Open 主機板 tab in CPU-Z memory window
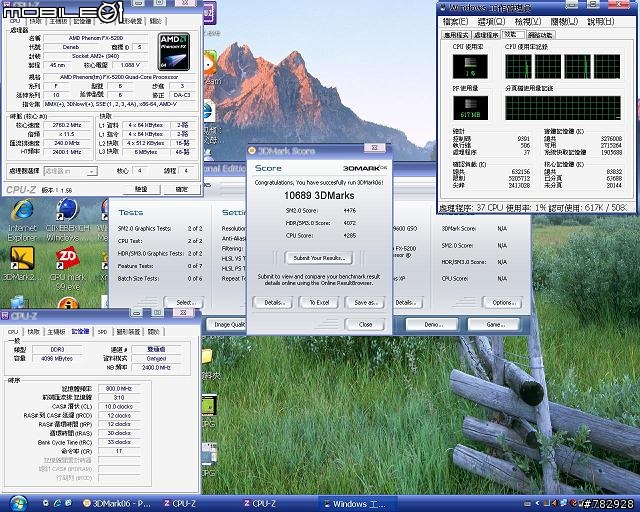The image size is (640, 512). [x=56, y=332]
